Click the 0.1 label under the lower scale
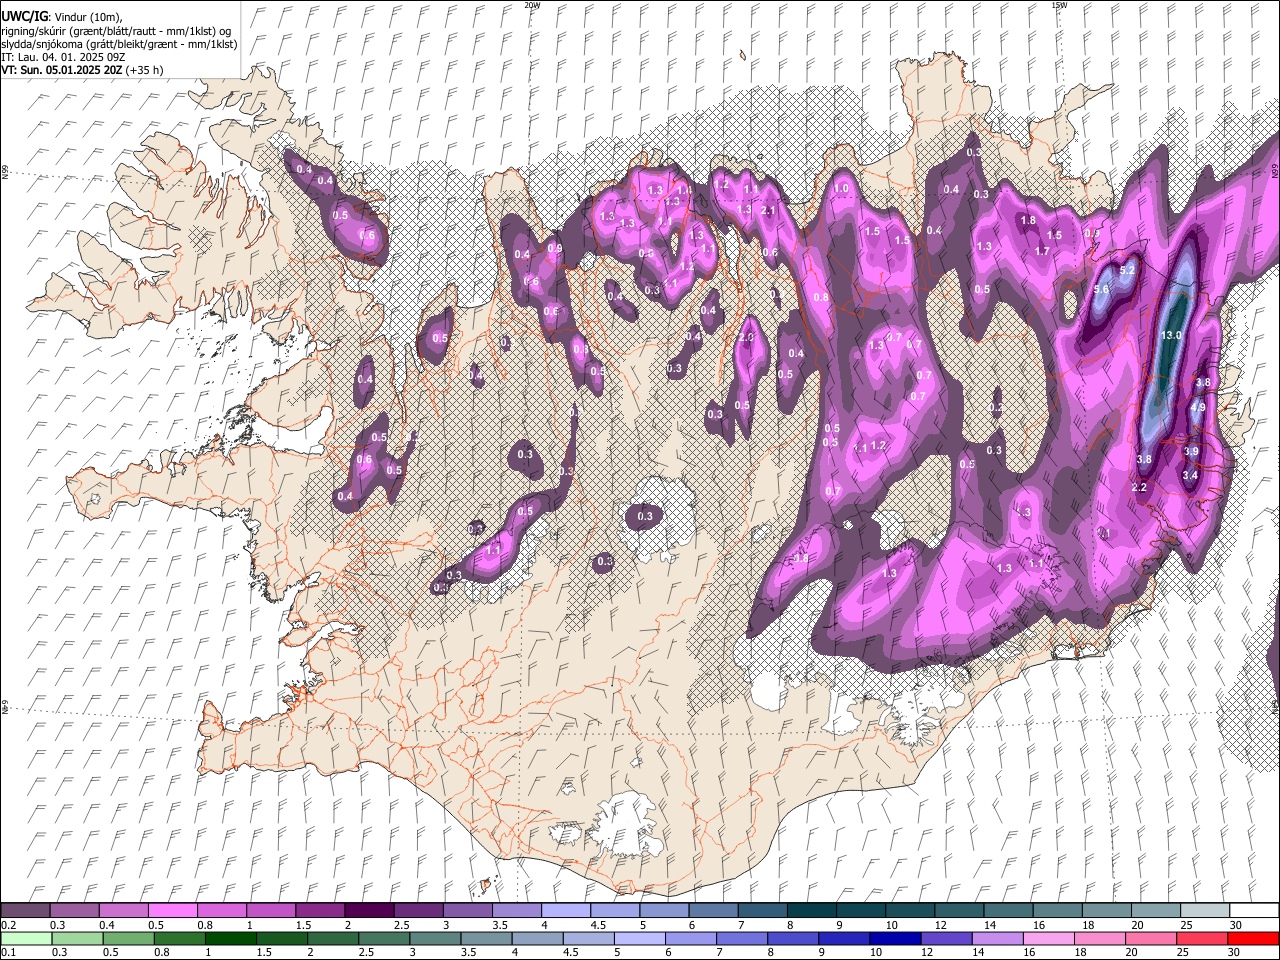Viewport: 1280px width, 960px height. pyautogui.click(x=8, y=953)
